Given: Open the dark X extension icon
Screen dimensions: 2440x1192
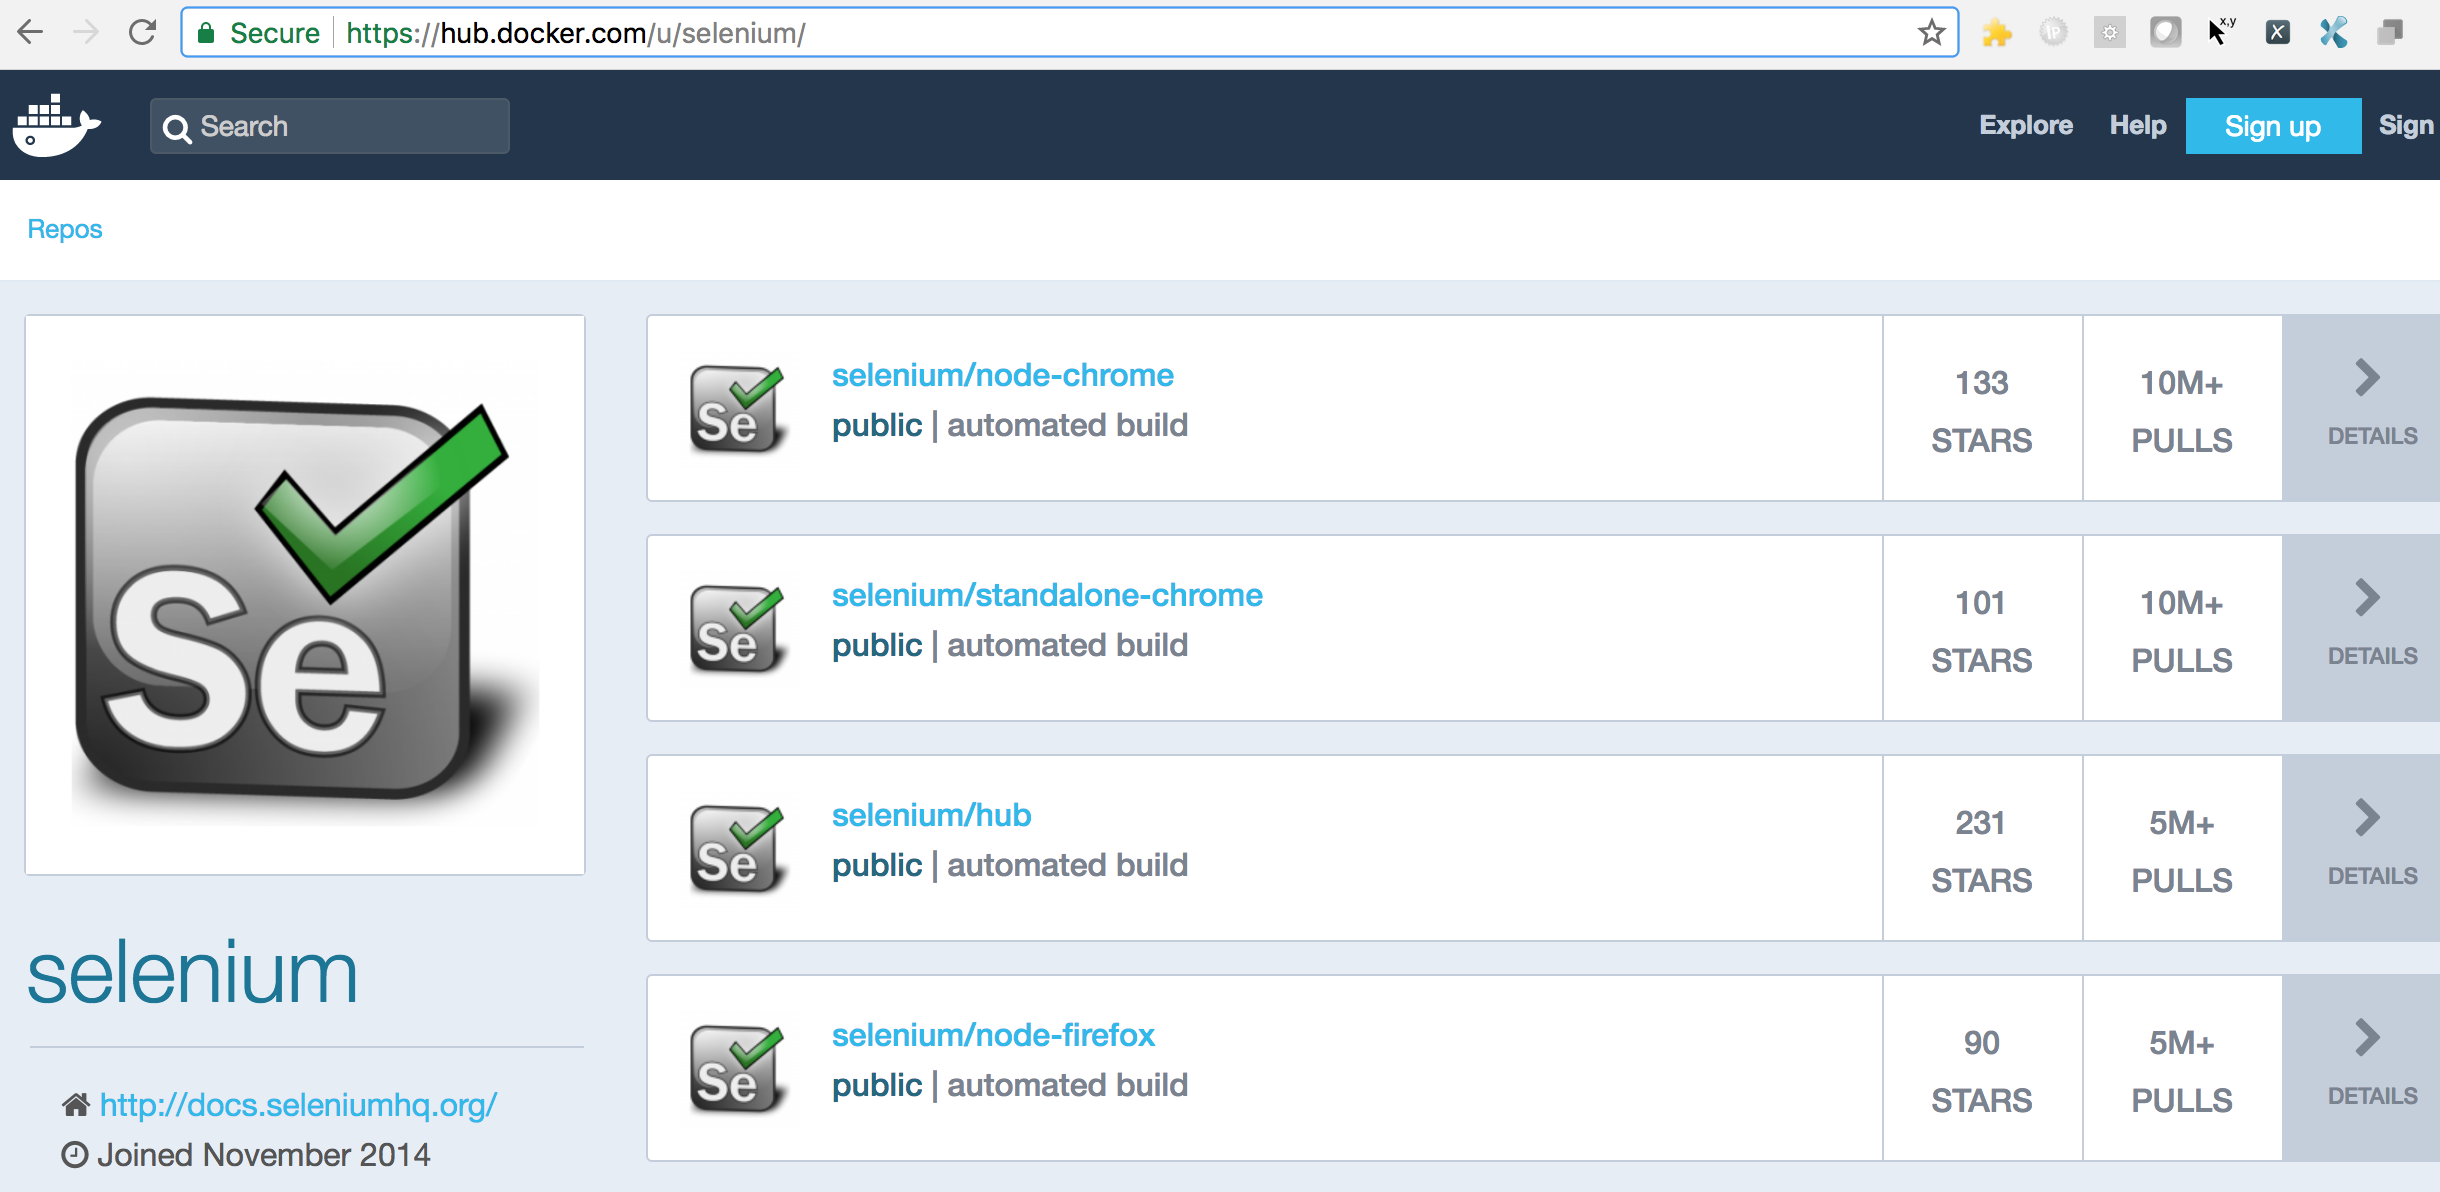Looking at the screenshot, I should [2277, 33].
